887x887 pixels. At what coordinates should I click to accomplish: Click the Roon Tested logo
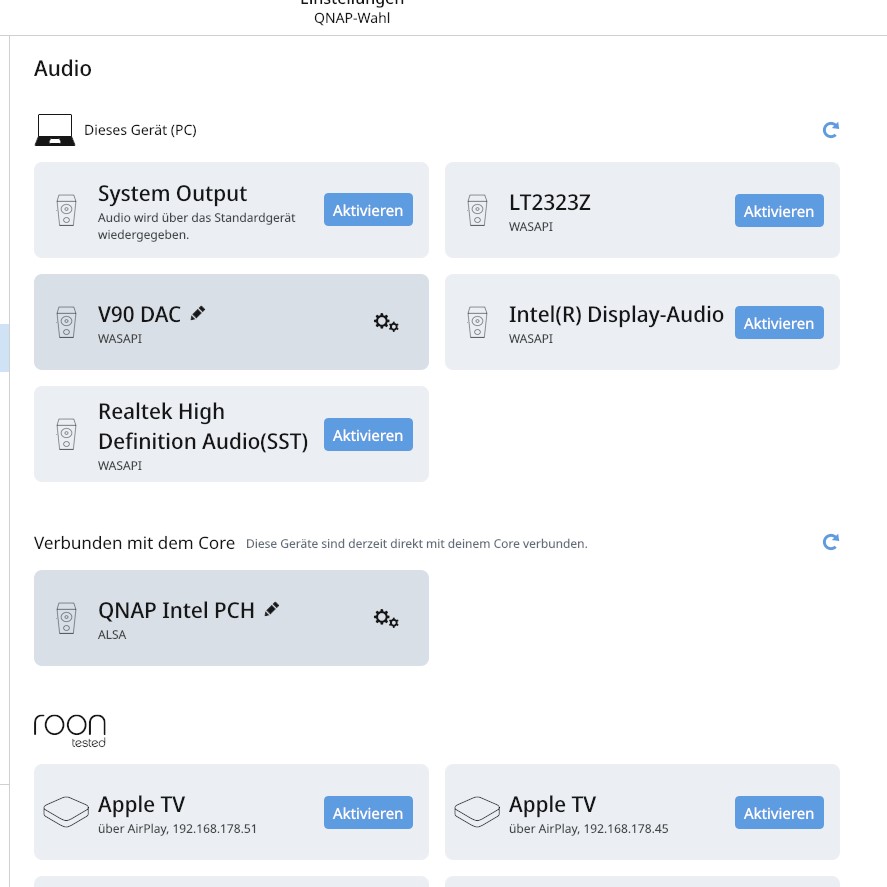click(70, 730)
